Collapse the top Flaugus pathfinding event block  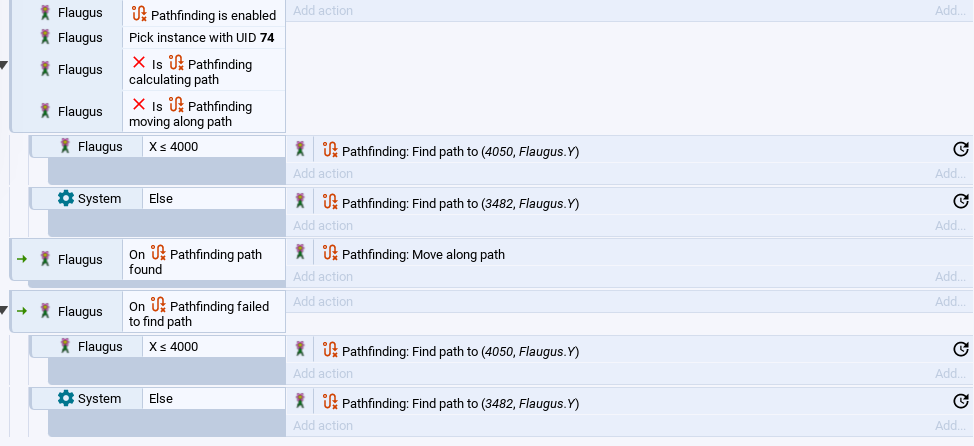tap(4, 65)
